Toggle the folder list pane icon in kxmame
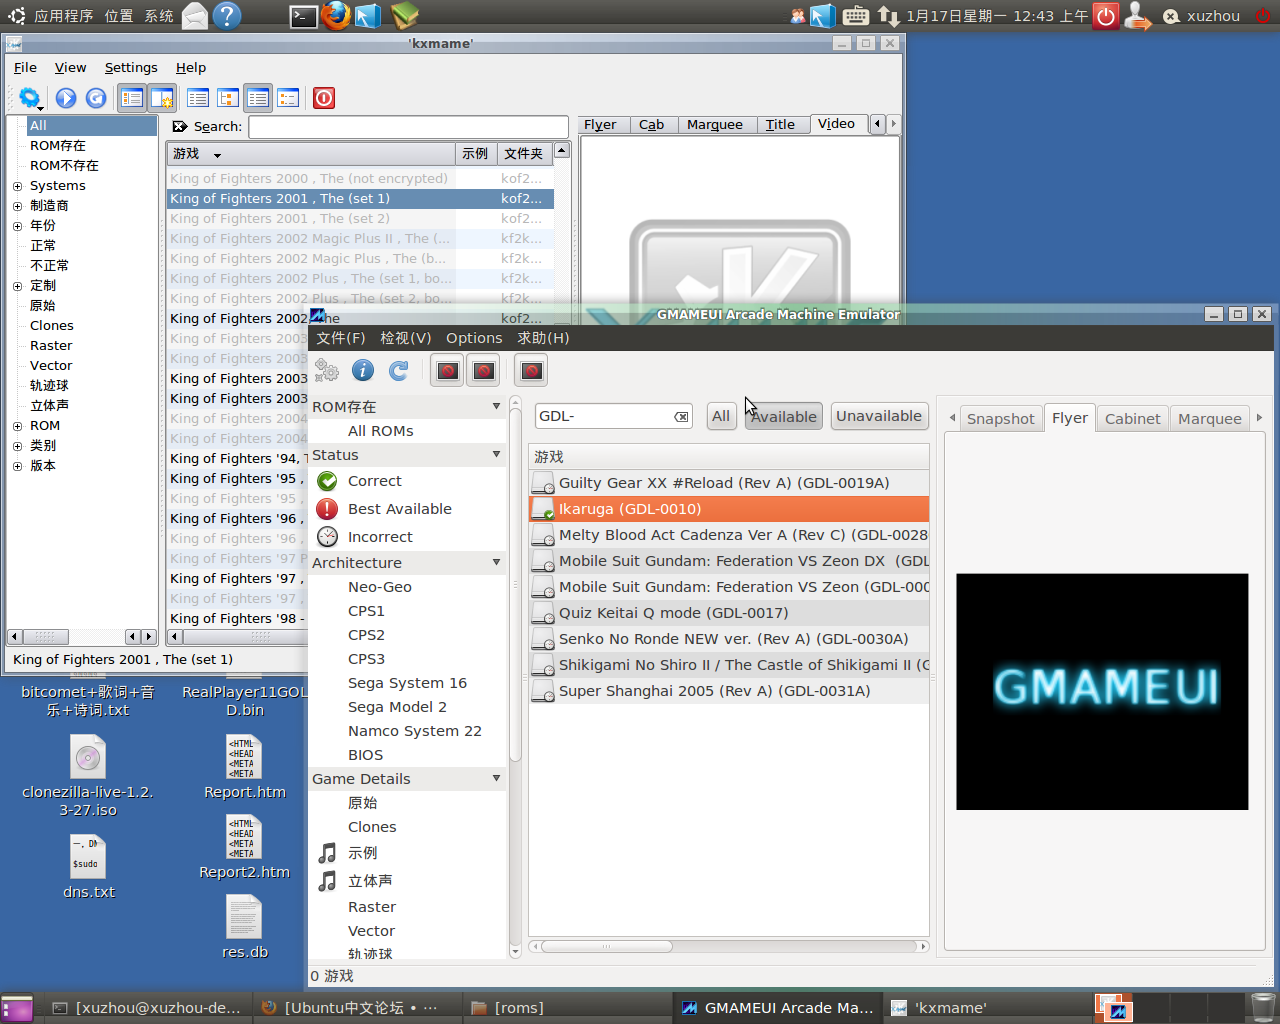Image resolution: width=1280 pixels, height=1024 pixels. tap(131, 98)
